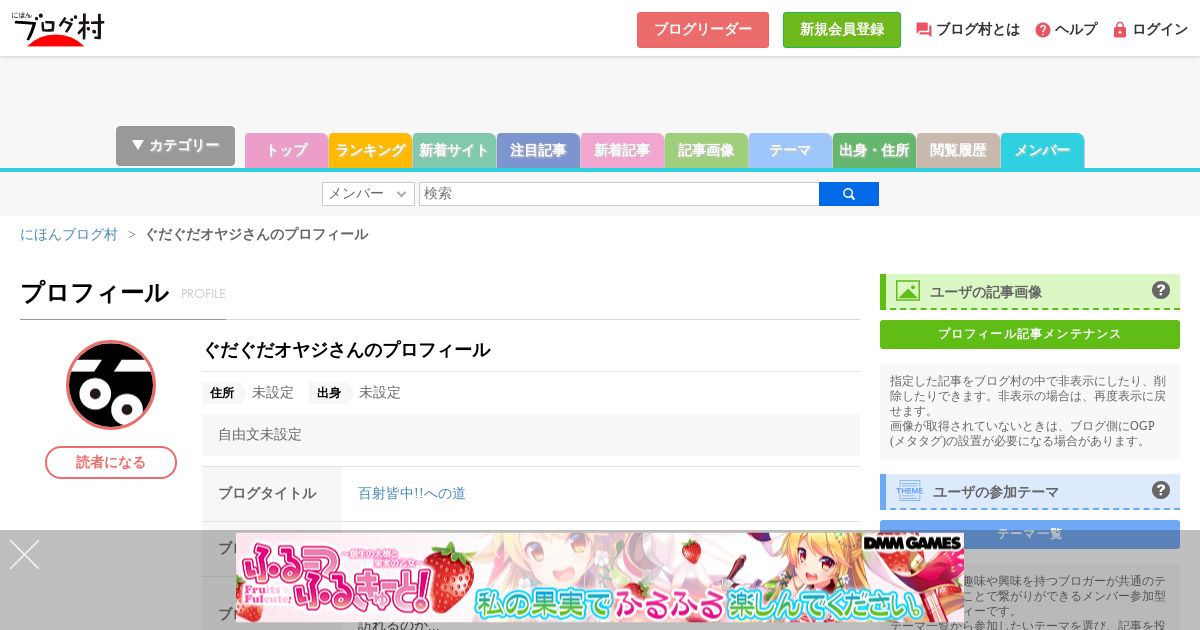Screen dimensions: 1200x630
Task: Switch to the 新着サイト tab
Action: click(454, 151)
